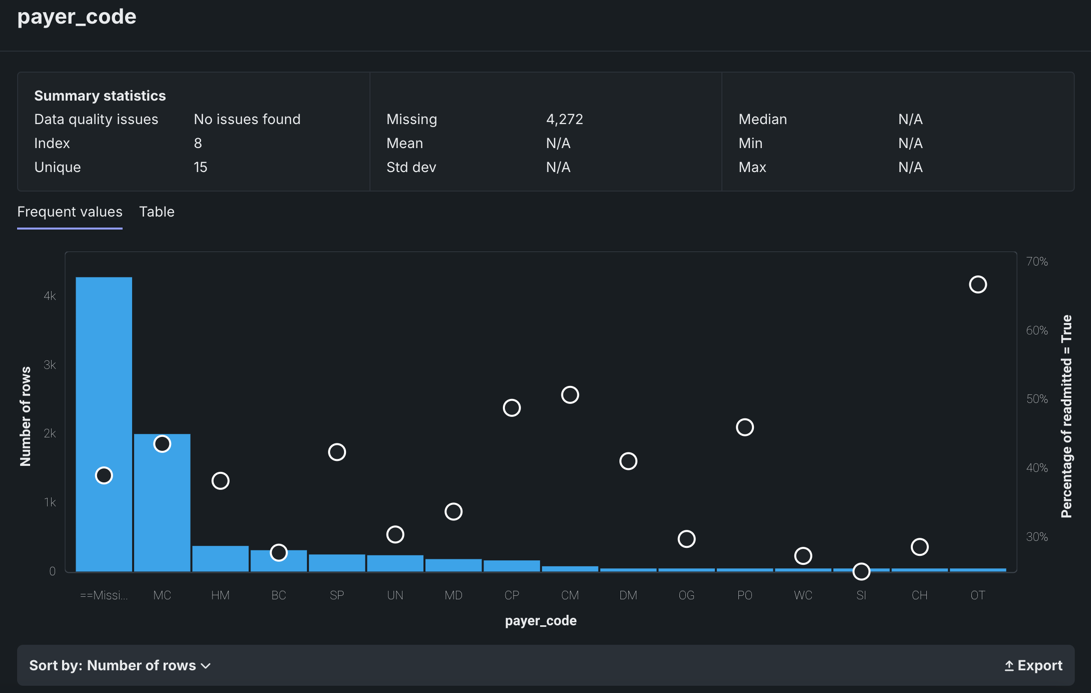Viewport: 1091px width, 693px height.
Task: Click the PO circle data point
Action: 745,427
